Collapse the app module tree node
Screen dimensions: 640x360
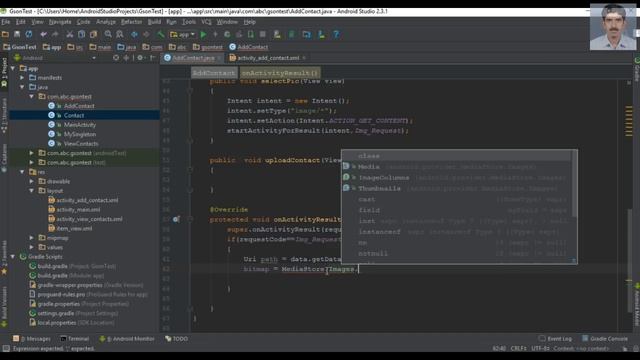(x=13, y=68)
